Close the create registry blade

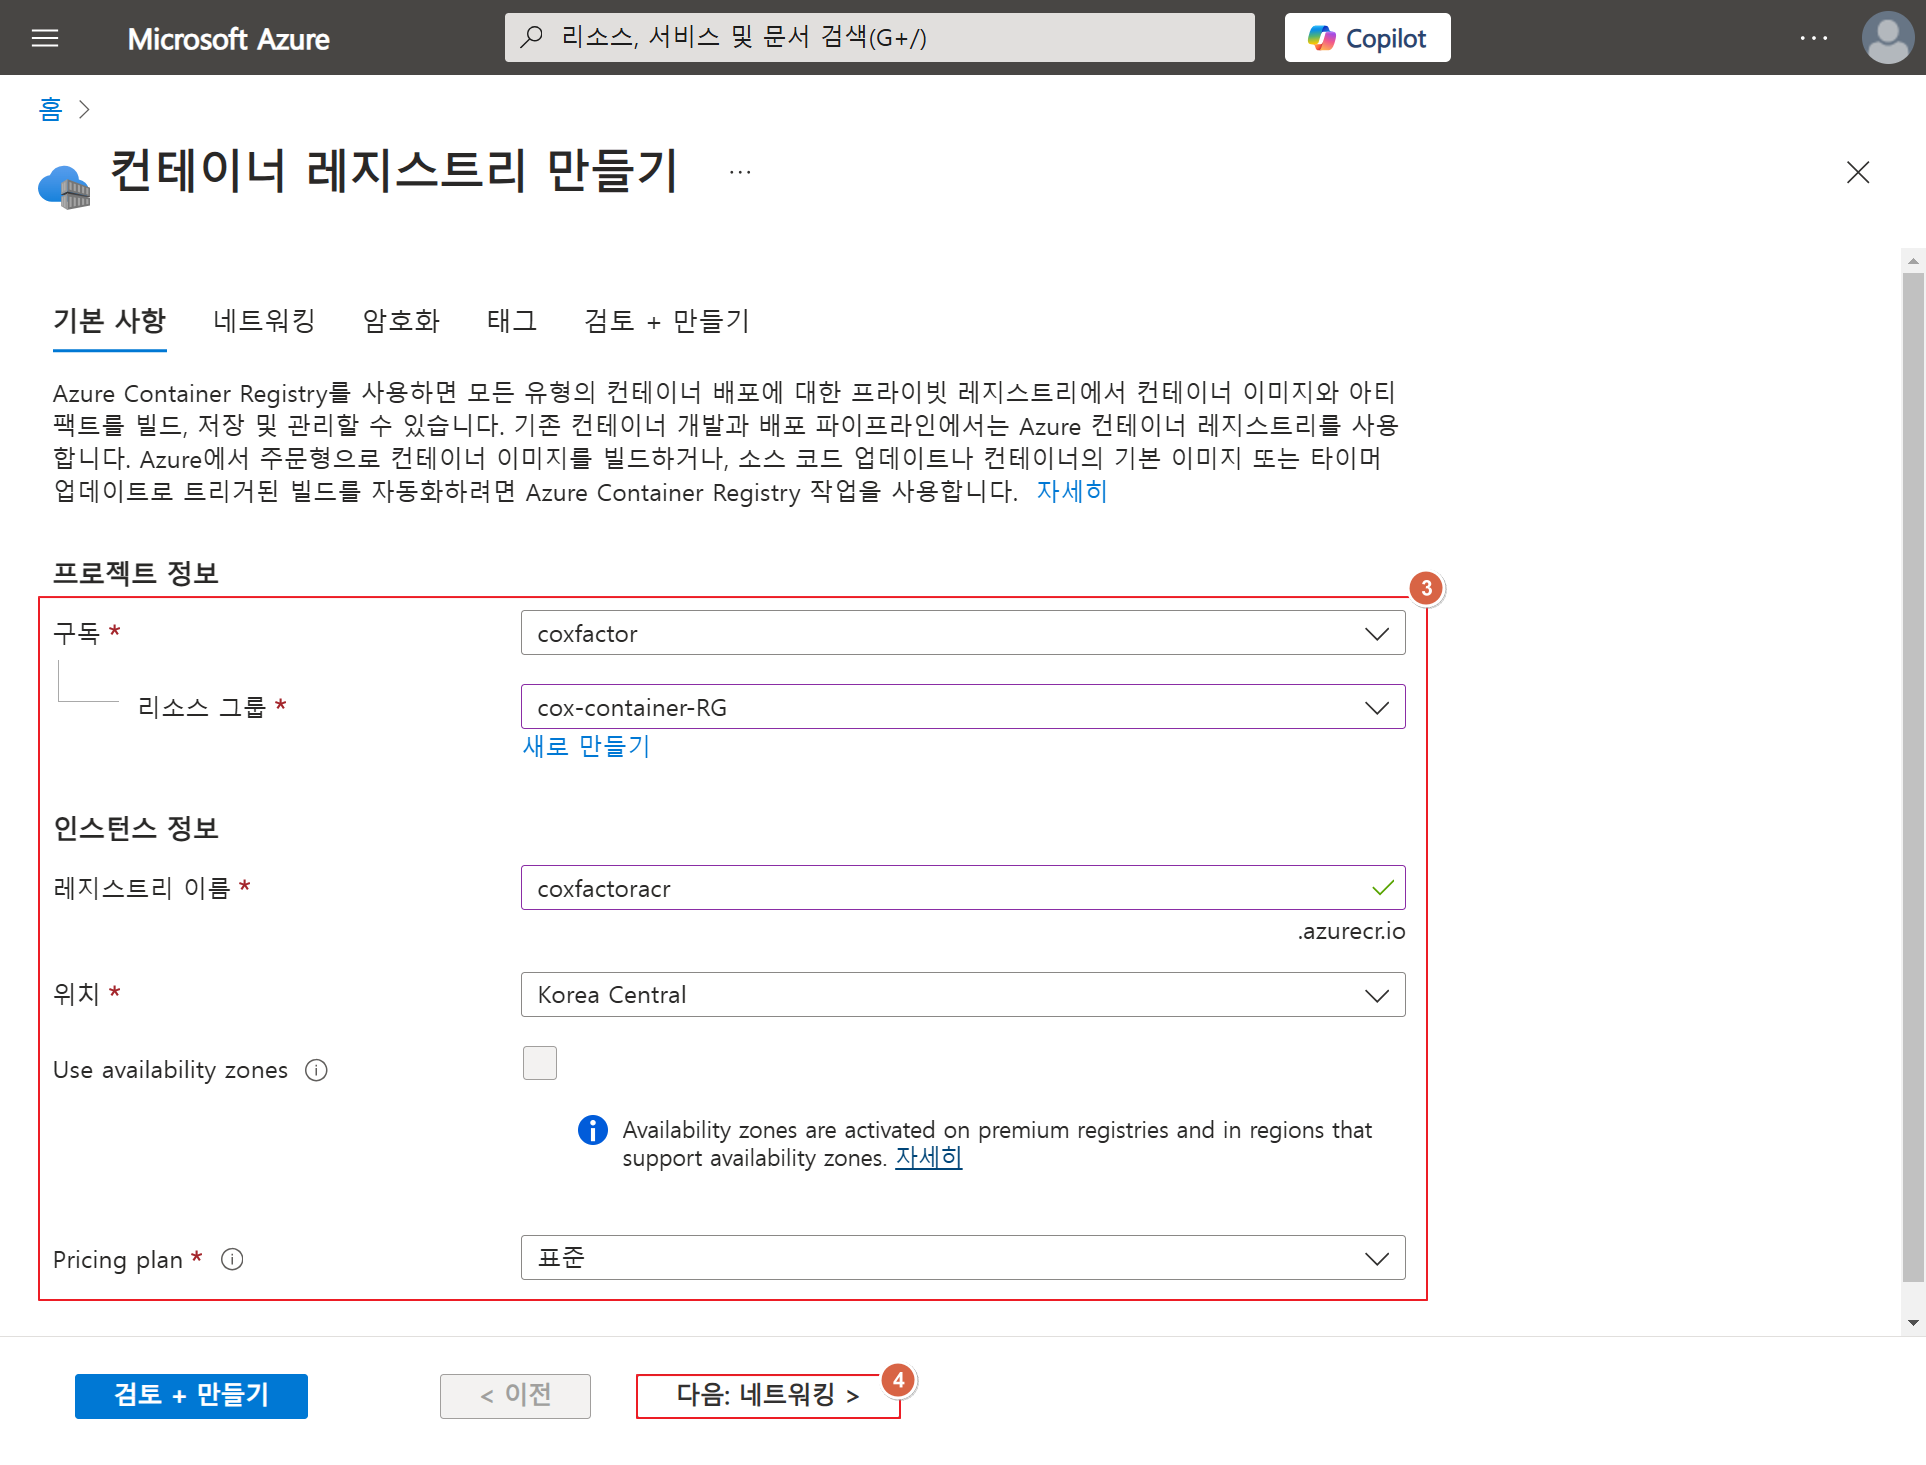click(x=1857, y=172)
